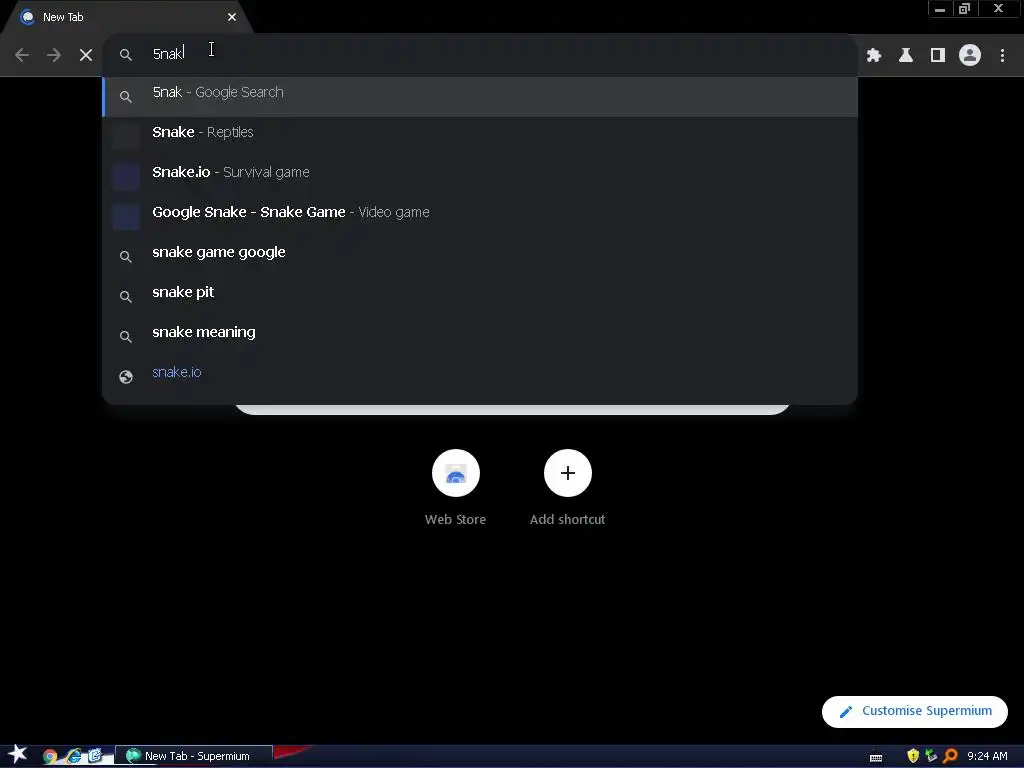Choose the 'Snake - Reptiles' suggestion
The width and height of the screenshot is (1024, 768).
pyautogui.click(x=480, y=136)
